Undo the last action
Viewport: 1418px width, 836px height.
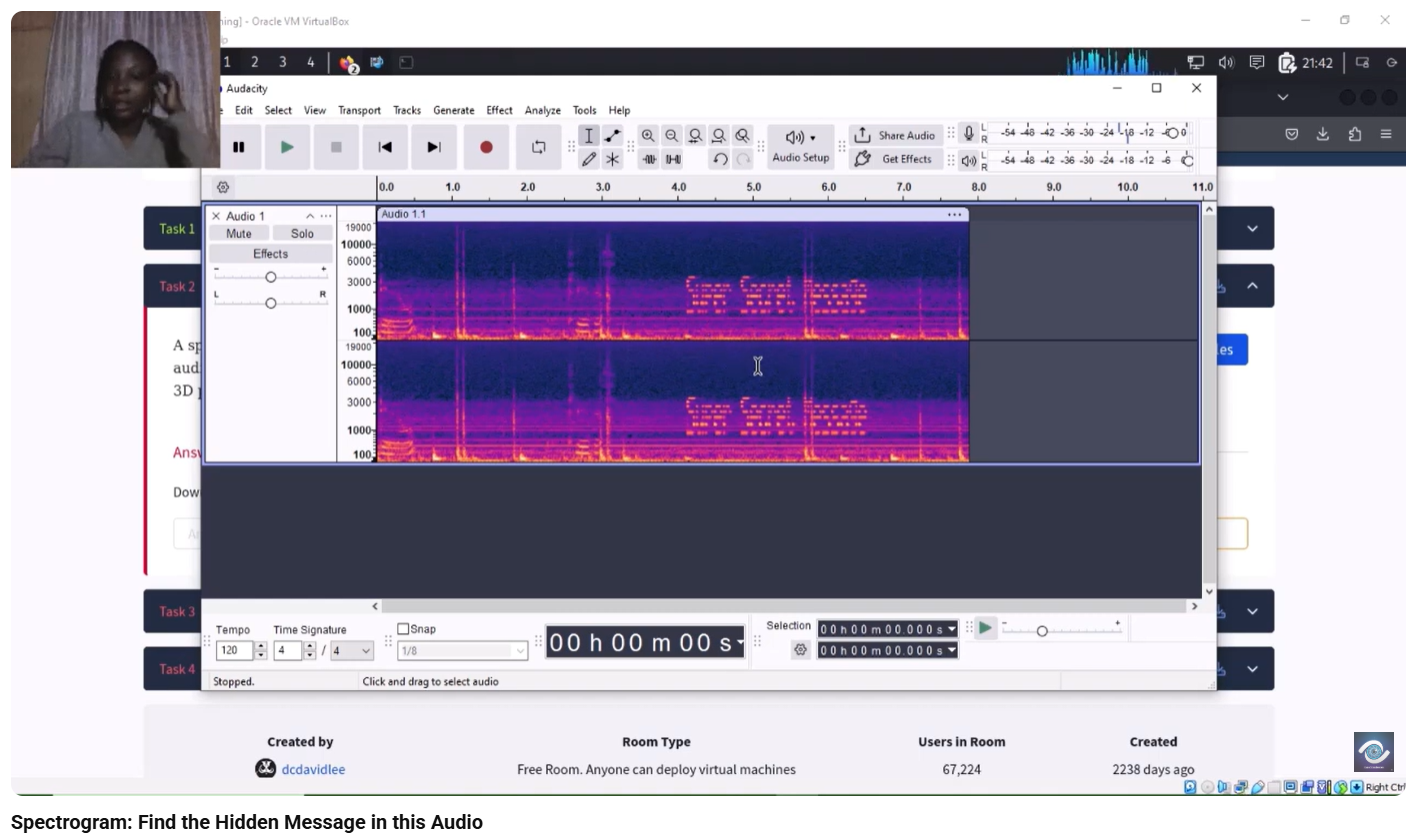pos(719,159)
